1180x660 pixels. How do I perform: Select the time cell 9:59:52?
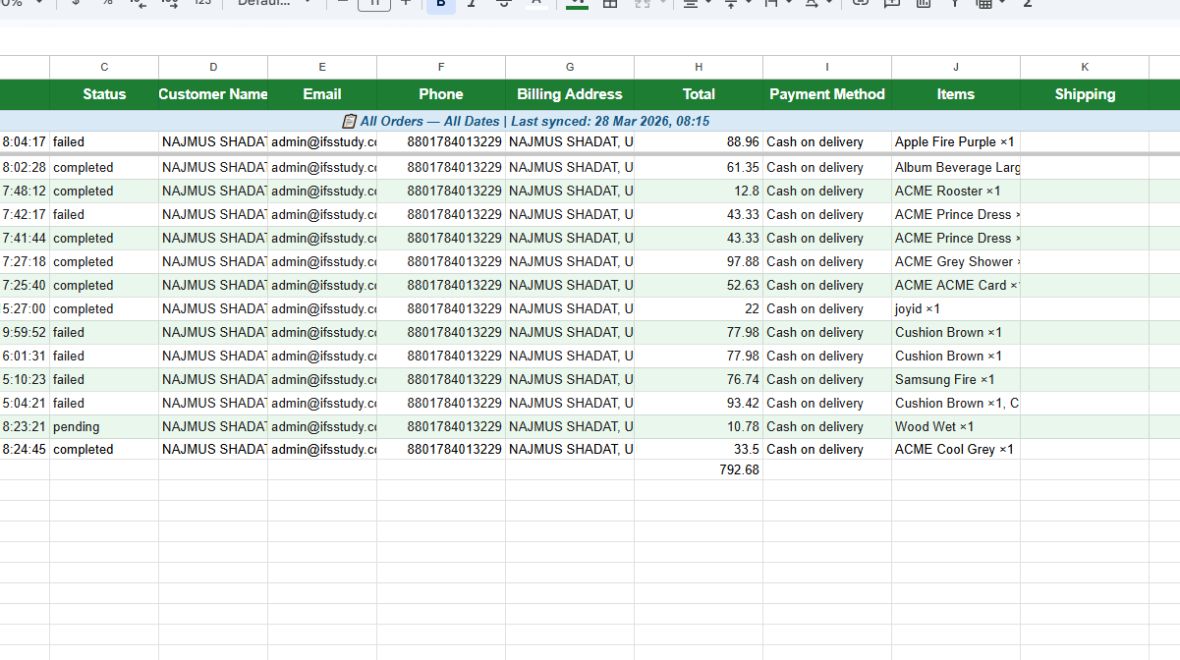click(24, 332)
